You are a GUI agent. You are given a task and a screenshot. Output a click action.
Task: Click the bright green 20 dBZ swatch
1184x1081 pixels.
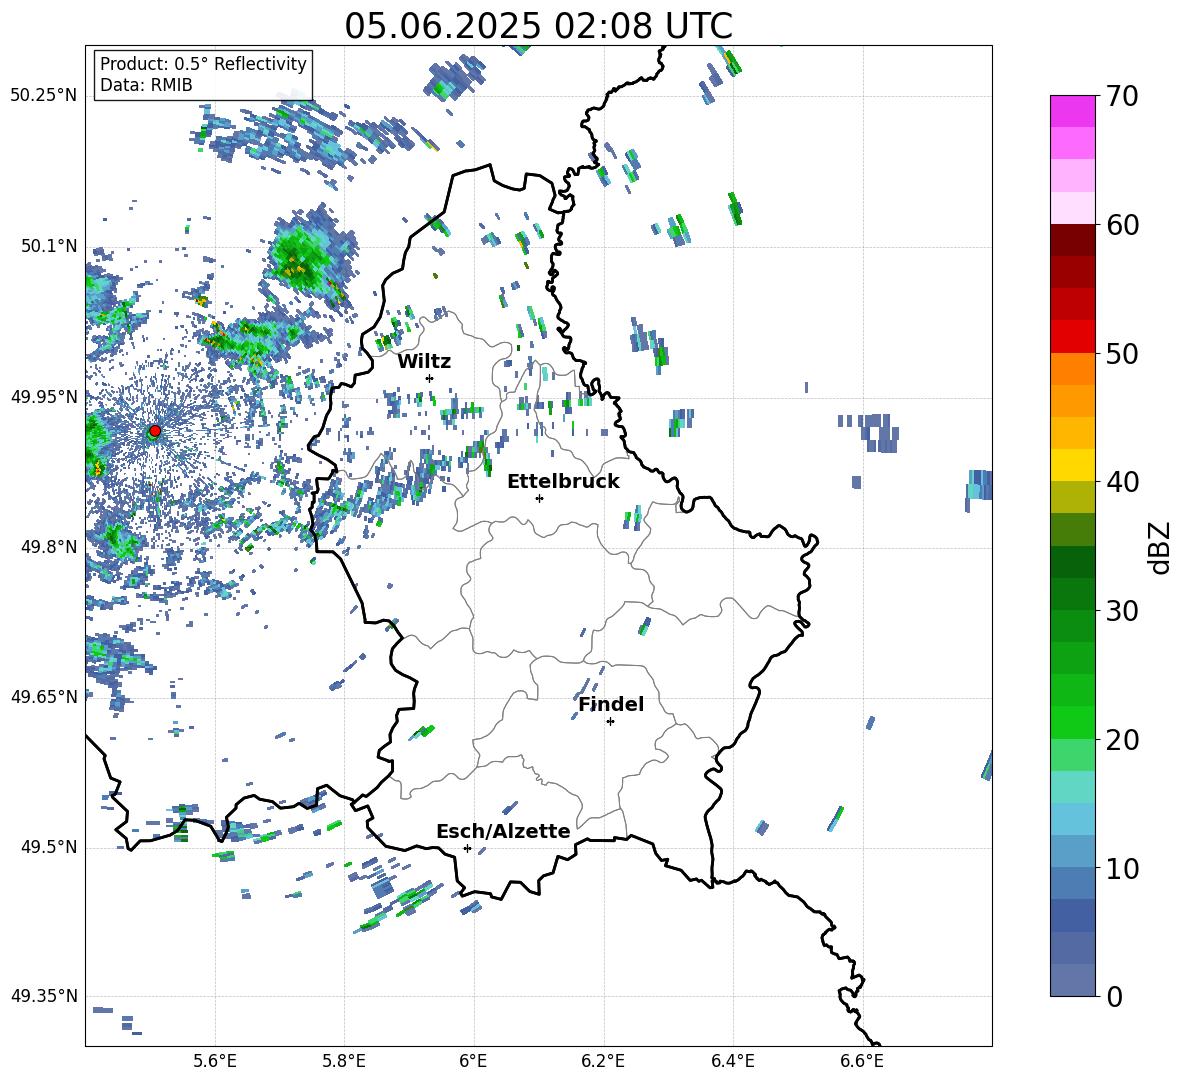(x=1072, y=722)
